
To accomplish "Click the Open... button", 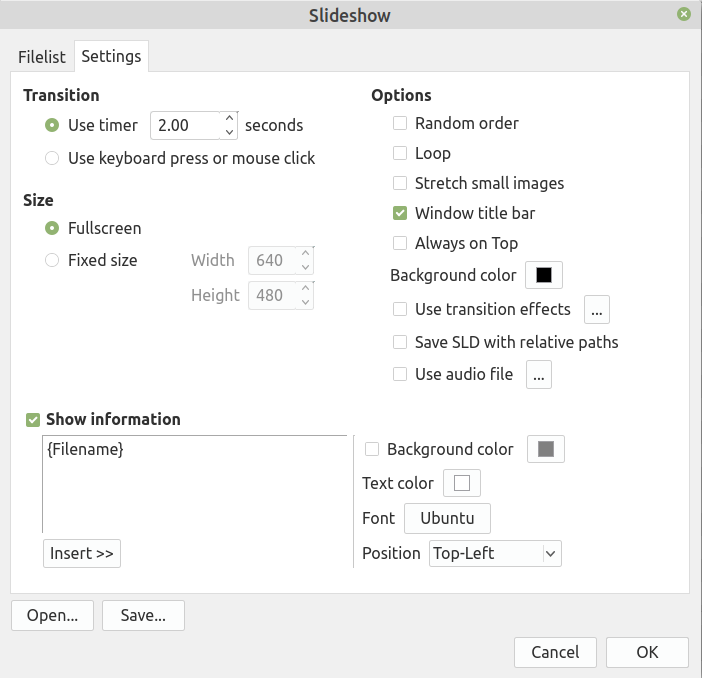I will [53, 616].
